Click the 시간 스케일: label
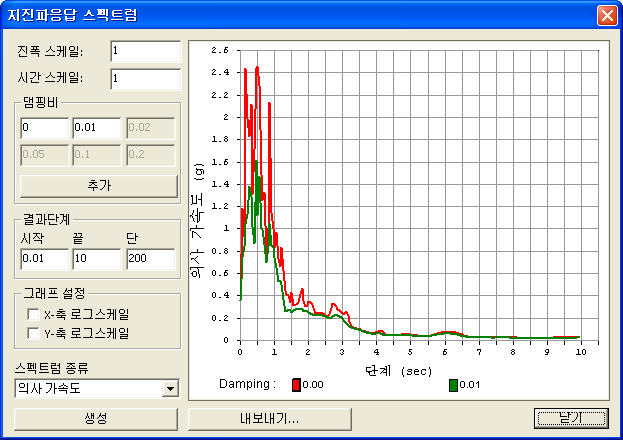The height and width of the screenshot is (440, 623). pos(50,78)
